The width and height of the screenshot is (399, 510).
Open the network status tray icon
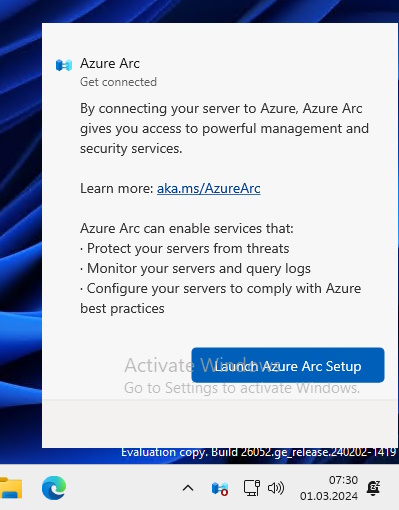coord(252,488)
